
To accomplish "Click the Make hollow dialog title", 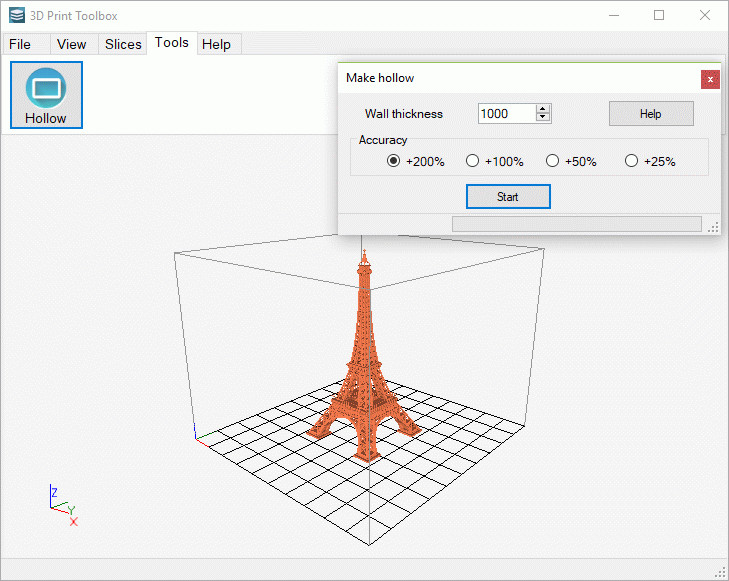I will [380, 78].
